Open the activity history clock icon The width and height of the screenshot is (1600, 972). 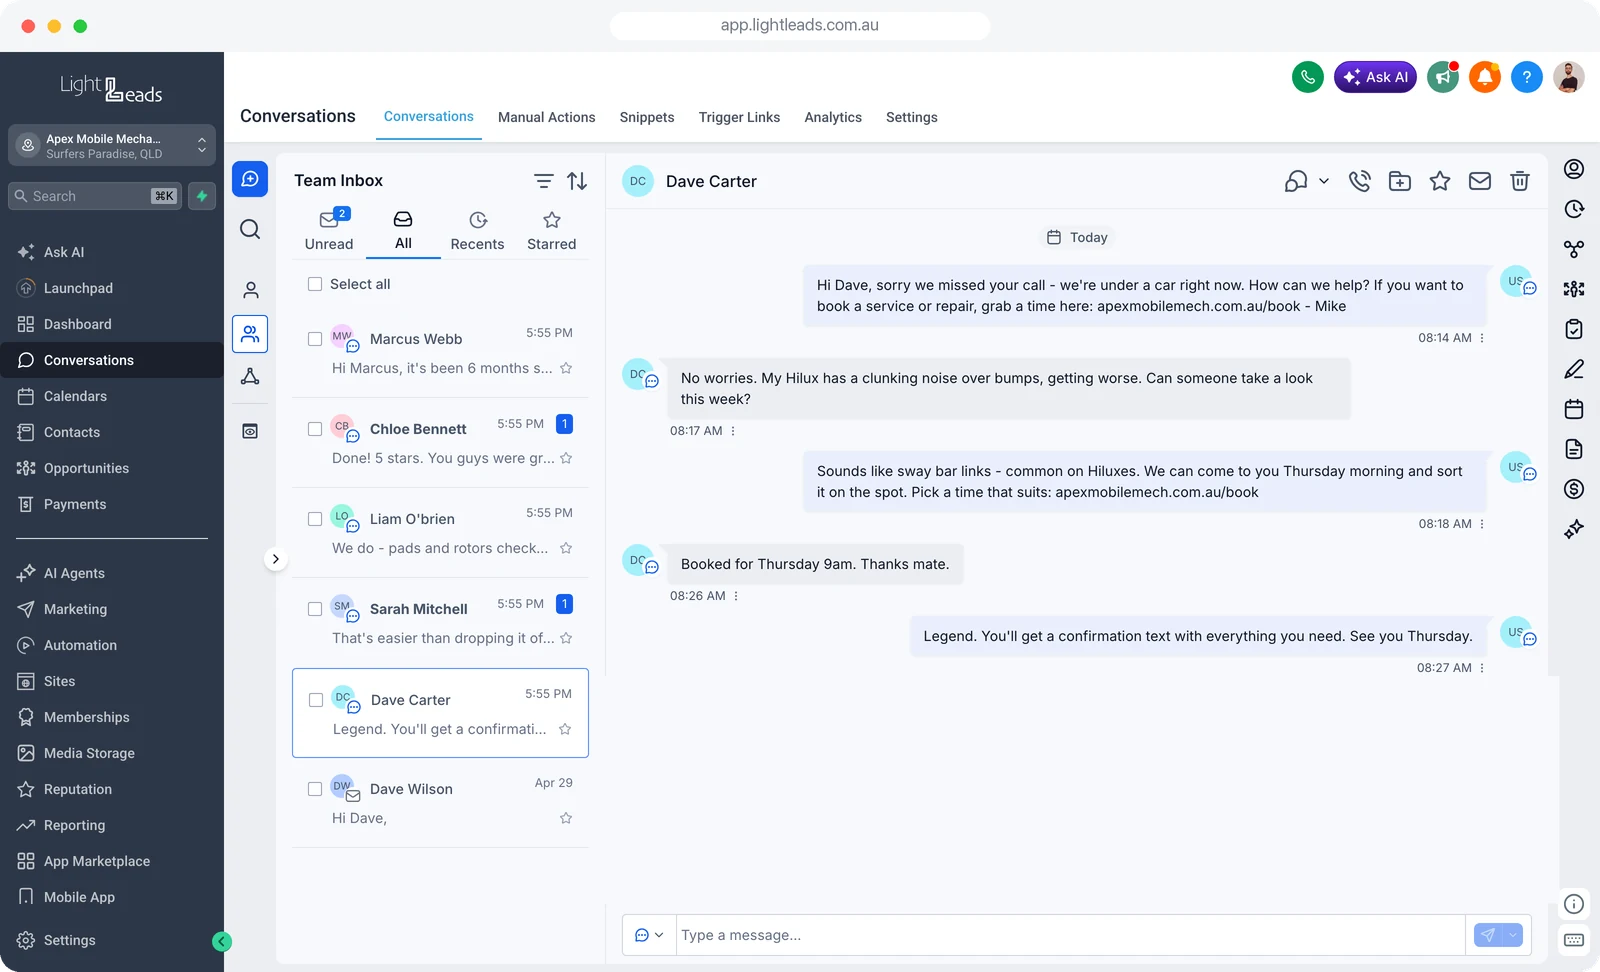click(x=1574, y=209)
